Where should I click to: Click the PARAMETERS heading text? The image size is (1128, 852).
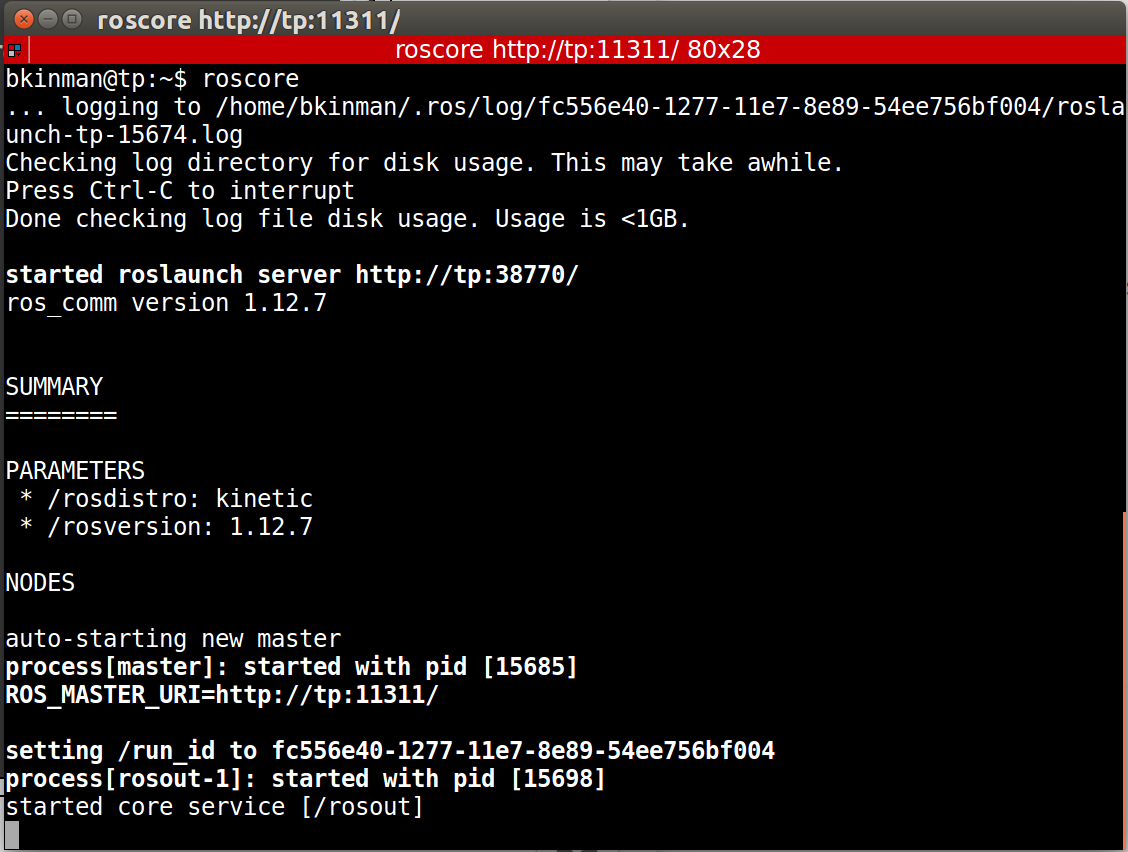point(75,470)
